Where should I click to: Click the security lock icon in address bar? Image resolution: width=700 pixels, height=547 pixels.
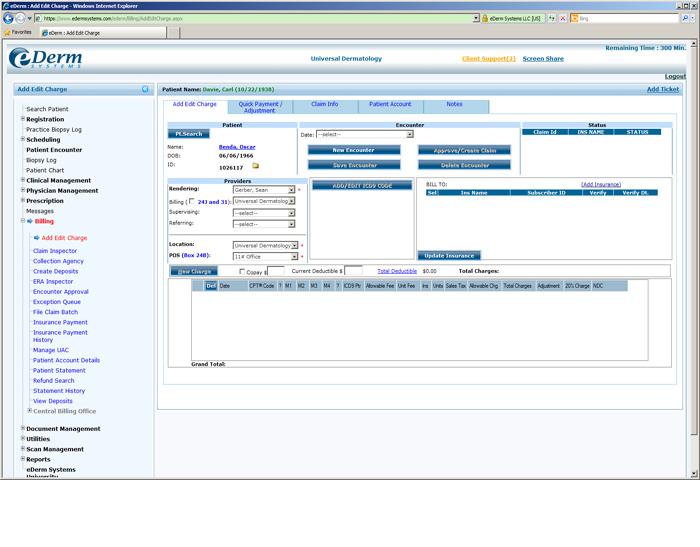tap(485, 18)
